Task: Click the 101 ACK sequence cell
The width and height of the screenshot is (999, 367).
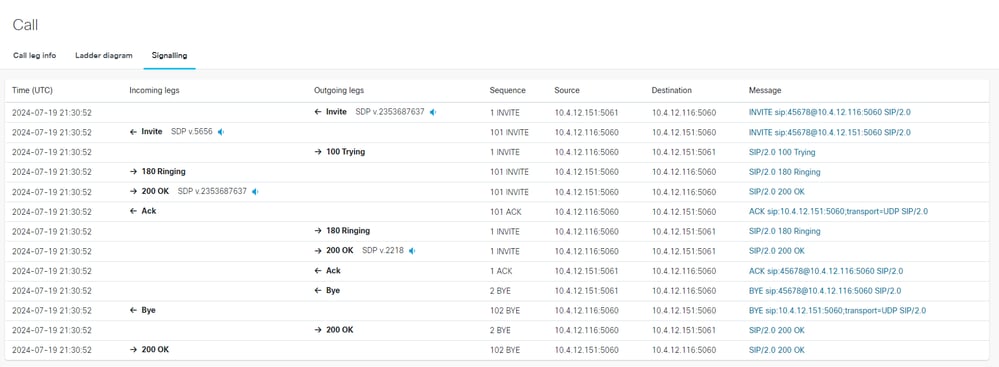Action: pyautogui.click(x=505, y=212)
